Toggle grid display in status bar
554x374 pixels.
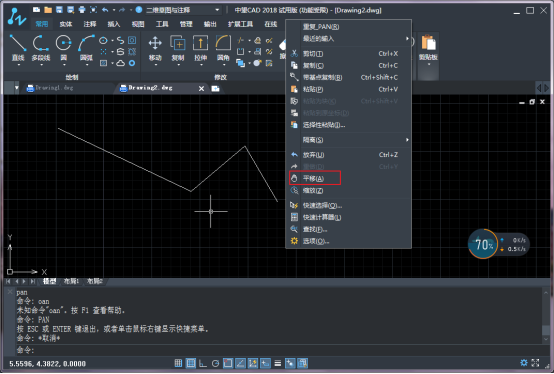pyautogui.click(x=191, y=363)
